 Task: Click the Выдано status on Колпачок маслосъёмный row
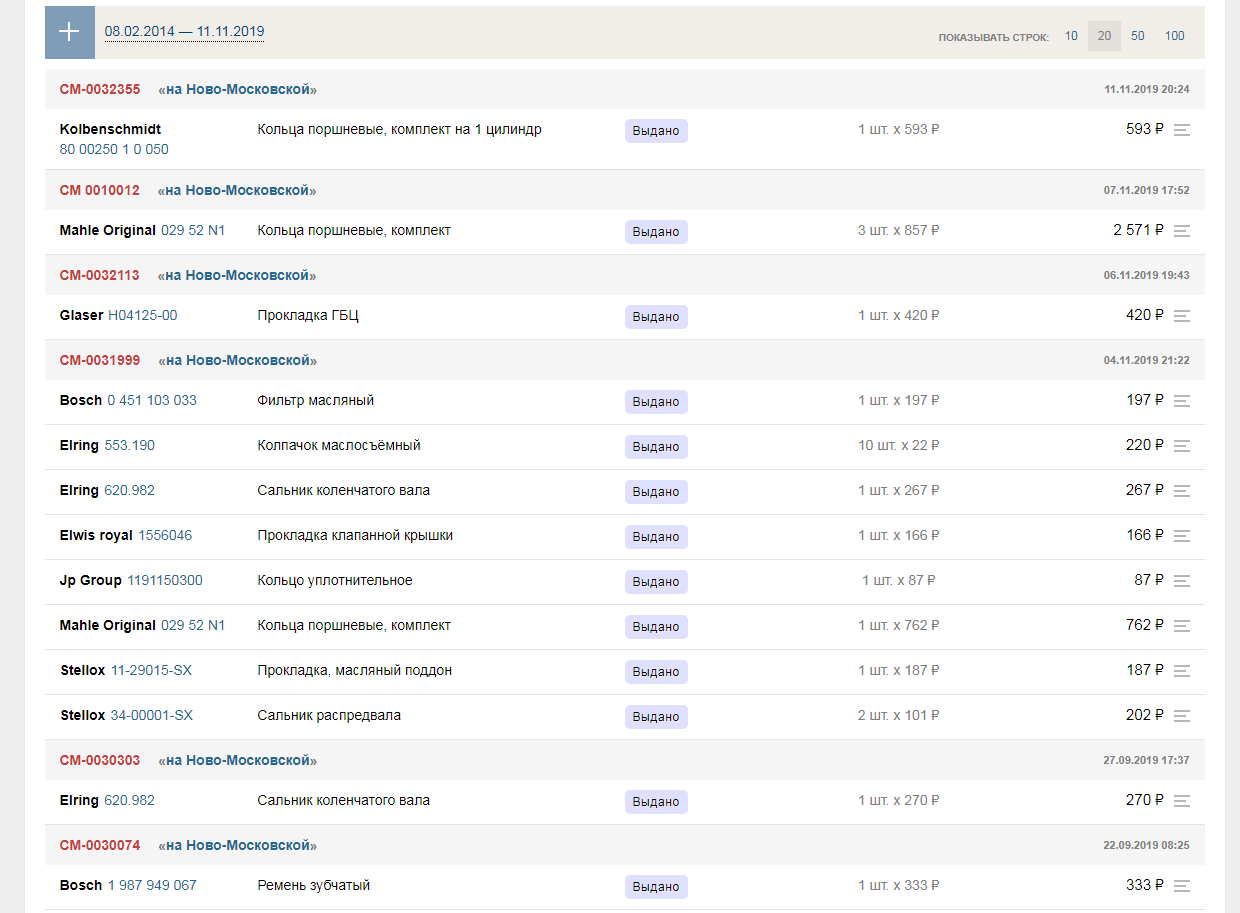(x=656, y=446)
